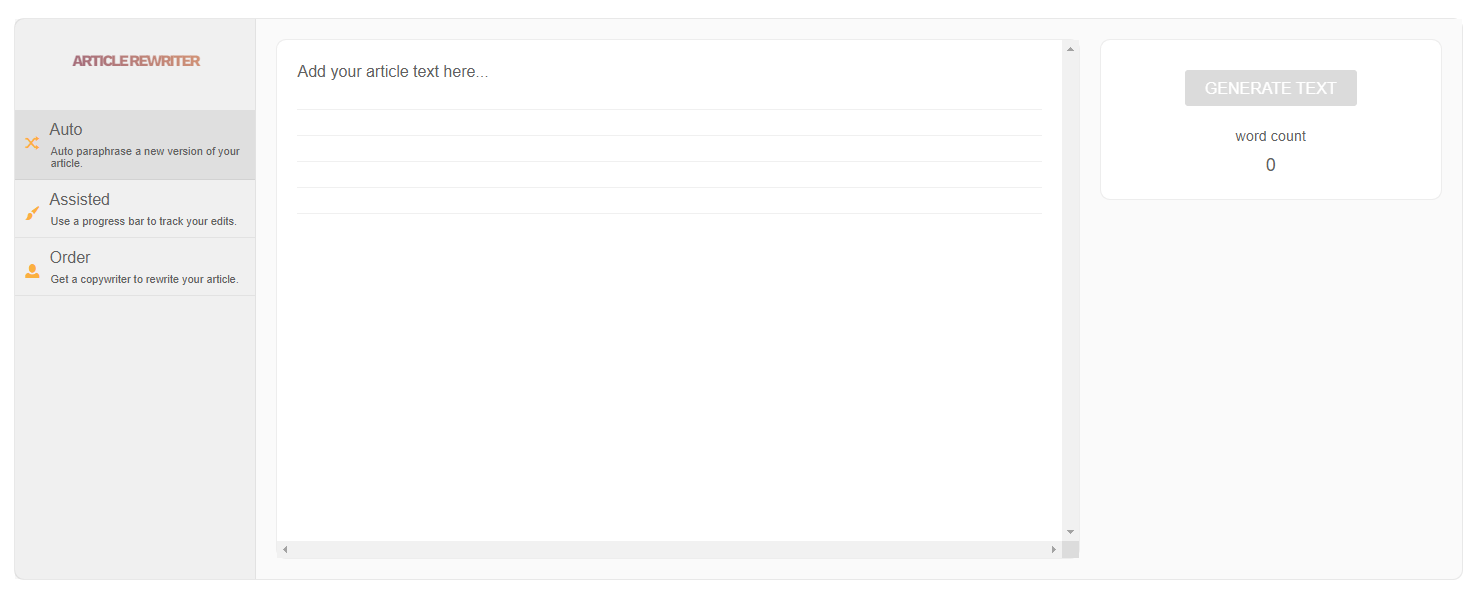Click the 'Use a progress bar' description text
This screenshot has width=1476, height=598.
[143, 221]
